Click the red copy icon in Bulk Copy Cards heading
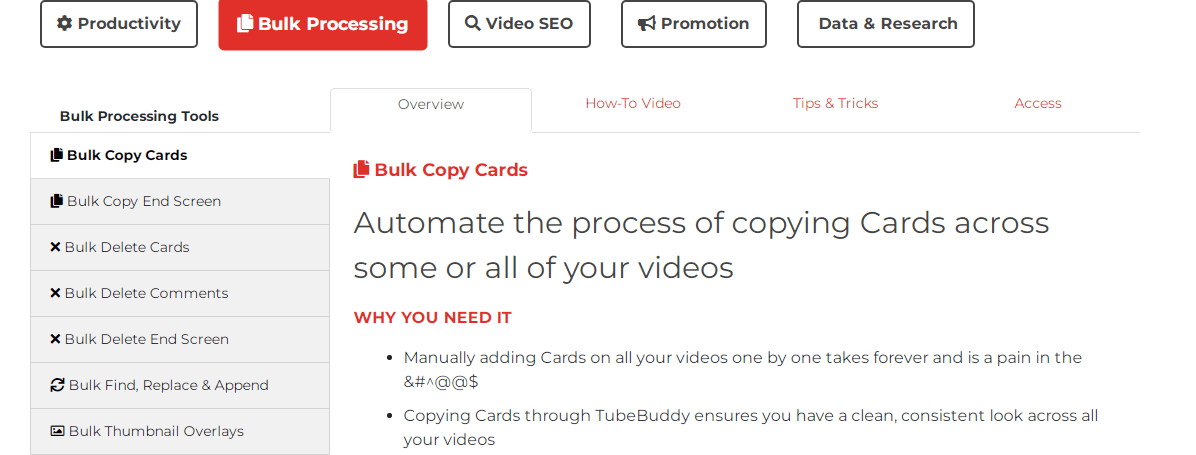1196x455 pixels. pyautogui.click(x=362, y=169)
